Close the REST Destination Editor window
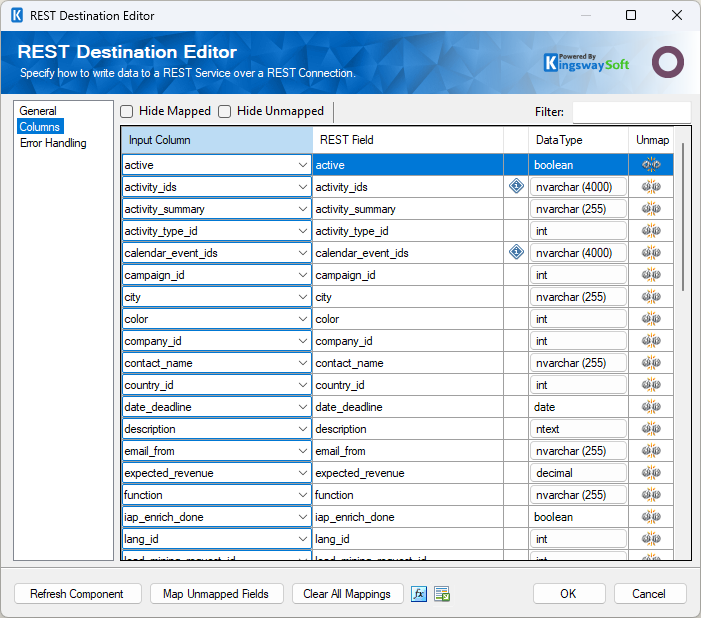 click(676, 15)
